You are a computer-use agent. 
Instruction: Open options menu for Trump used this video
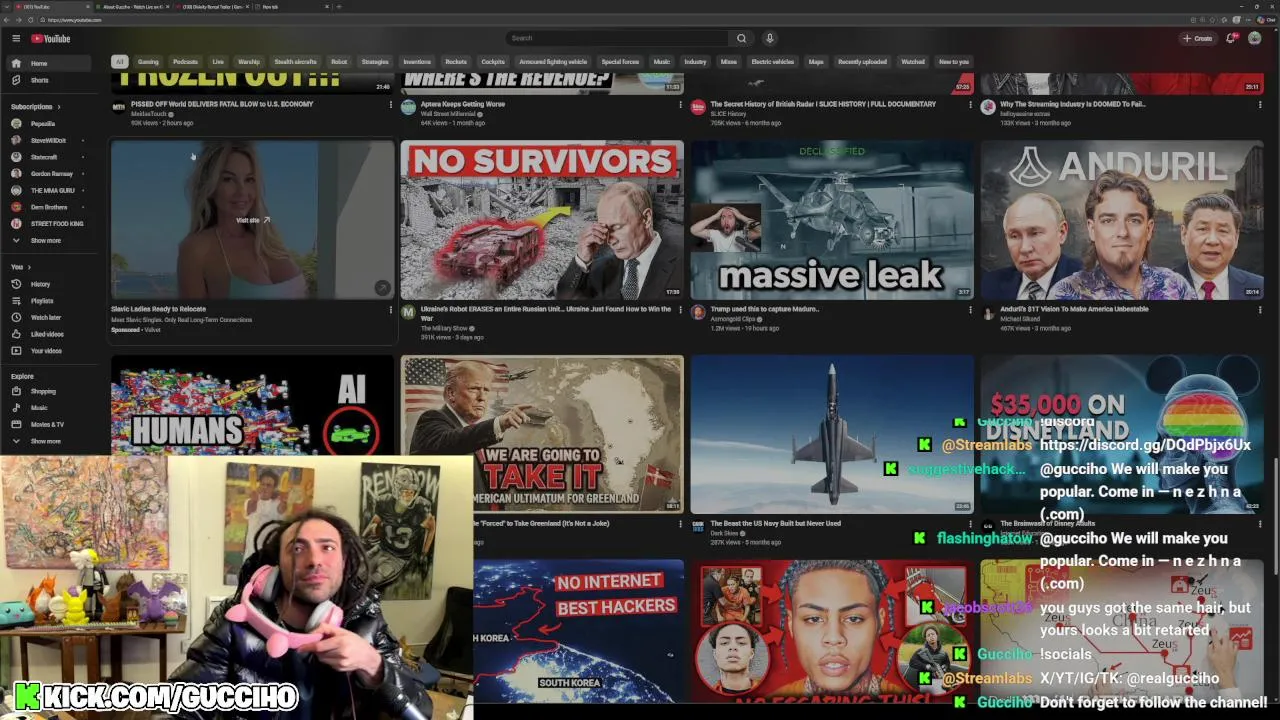click(x=970, y=310)
